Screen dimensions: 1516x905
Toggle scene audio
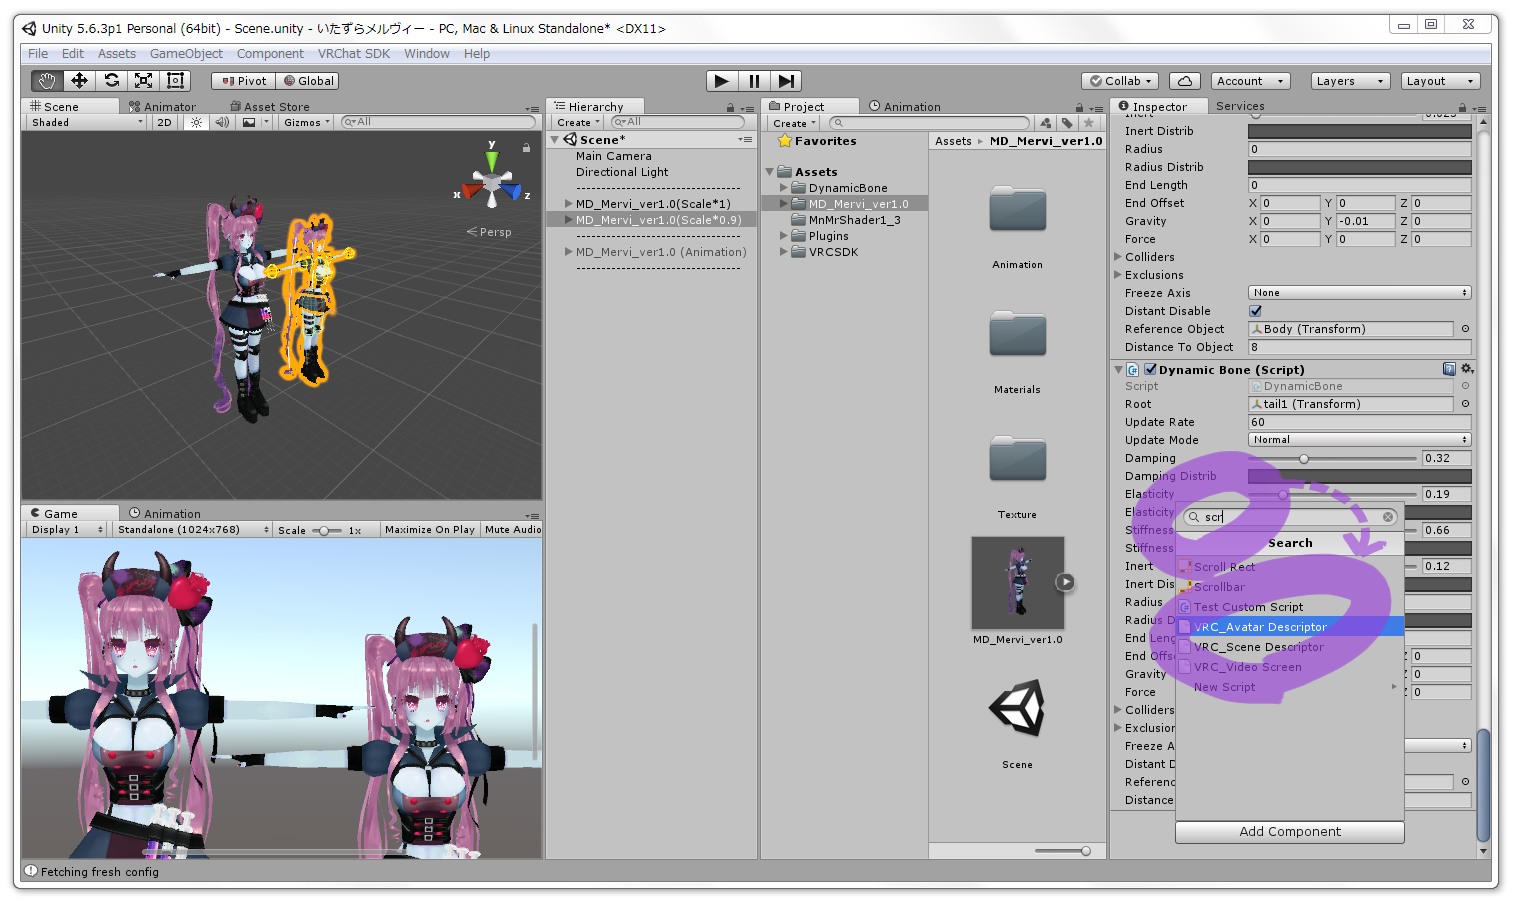point(221,122)
